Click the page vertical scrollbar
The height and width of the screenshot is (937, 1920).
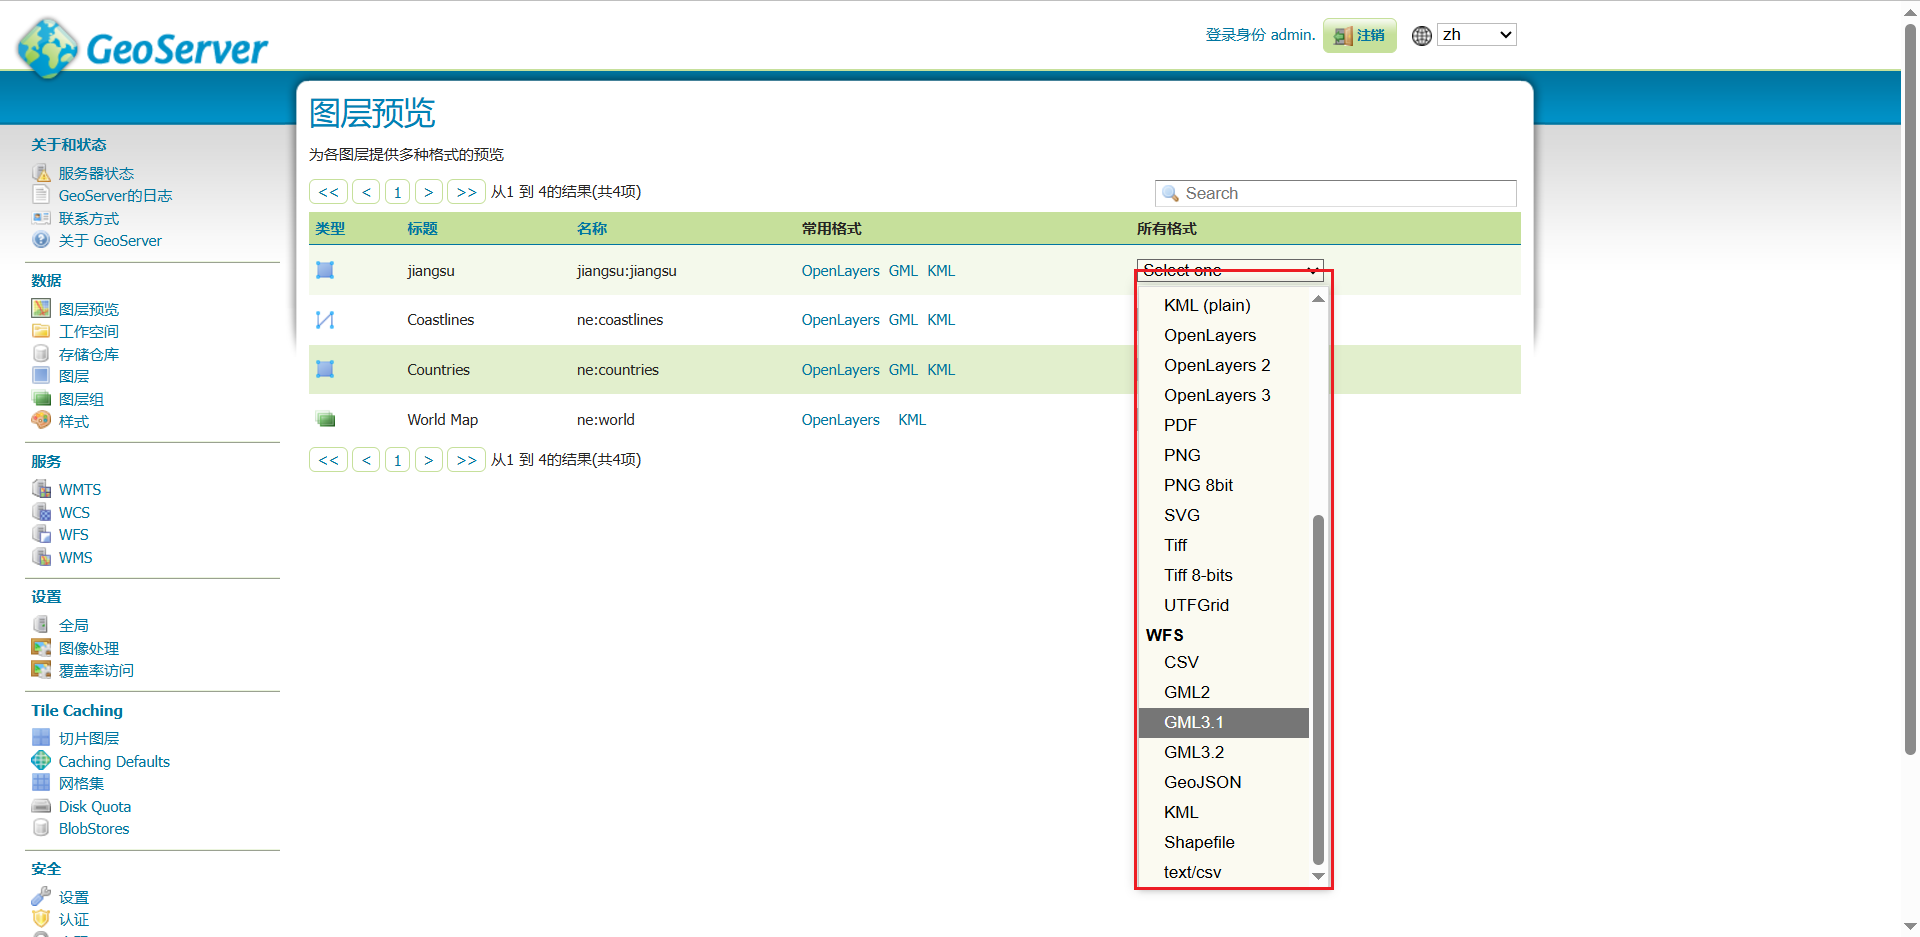(x=1910, y=390)
